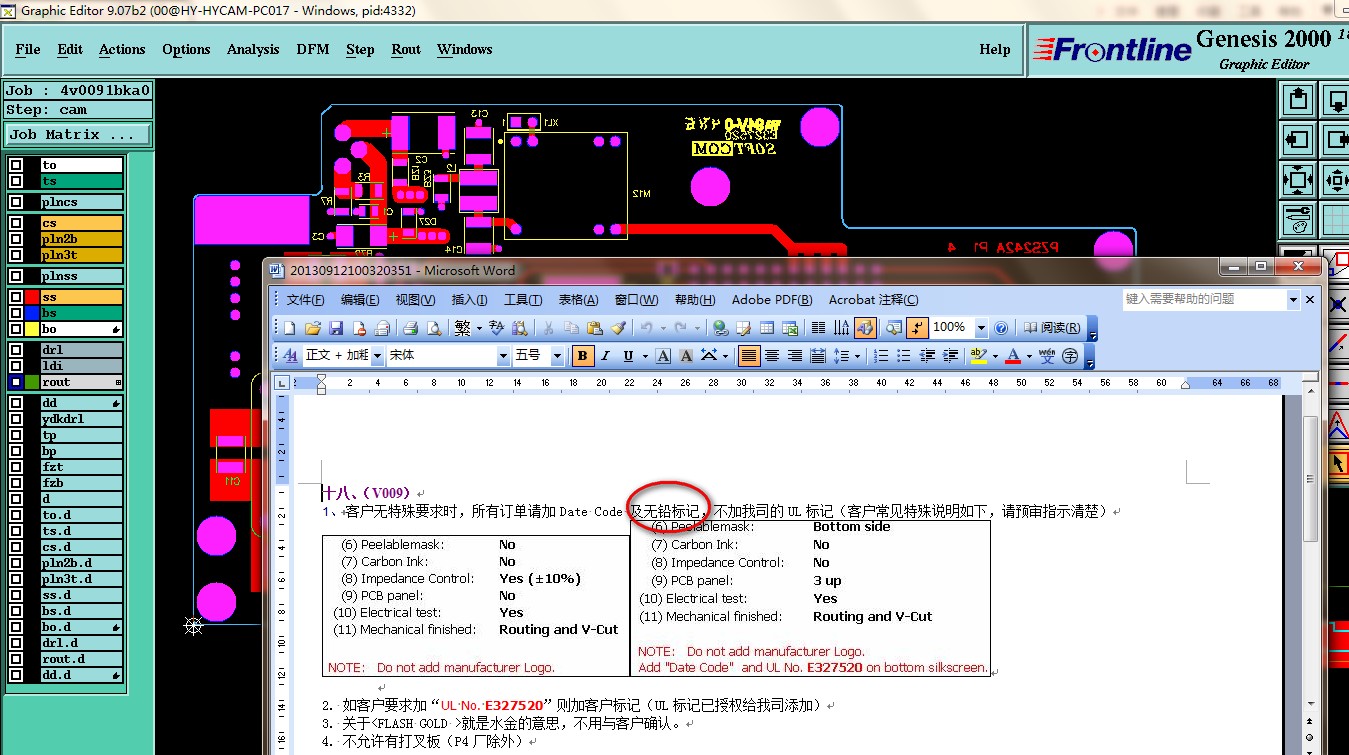1349x755 pixels.
Task: Open the font name 宋体 dropdown
Action: (503, 355)
